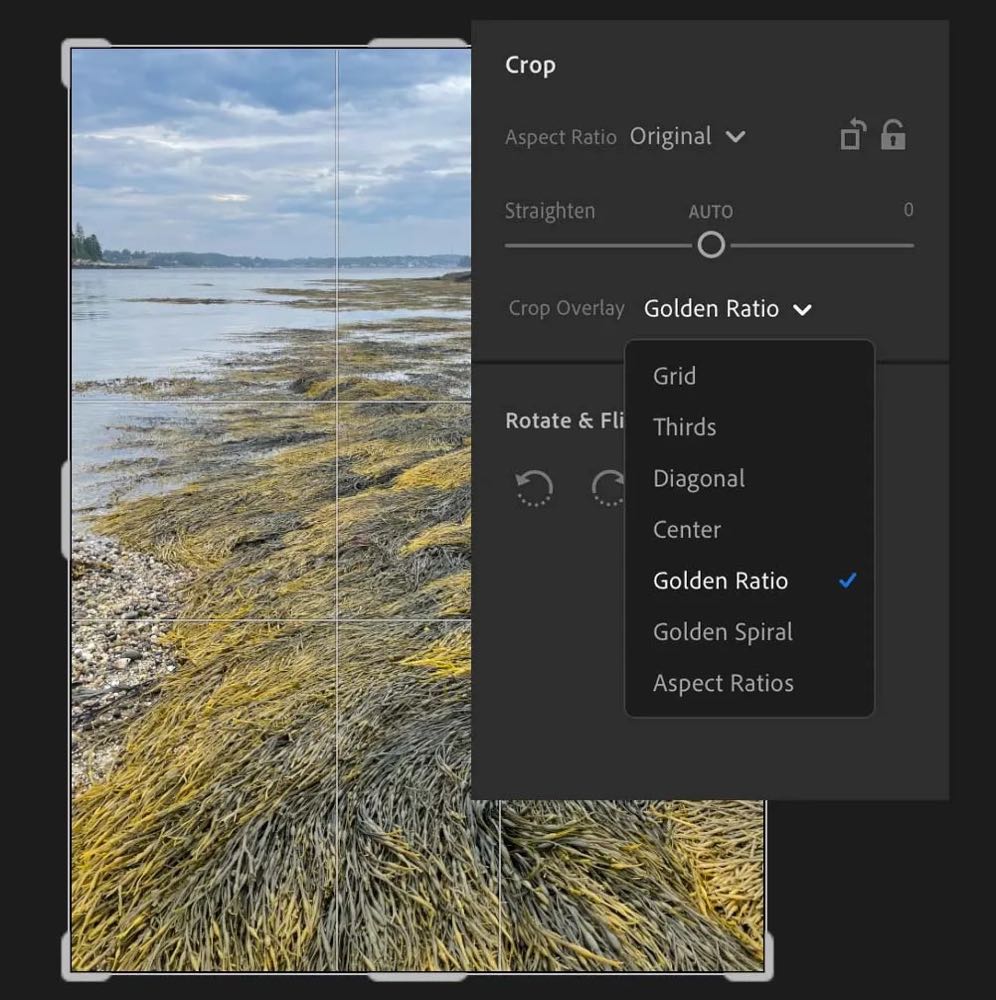This screenshot has height=1000, width=996.
Task: Rotate the image clockwise
Action: point(608,489)
